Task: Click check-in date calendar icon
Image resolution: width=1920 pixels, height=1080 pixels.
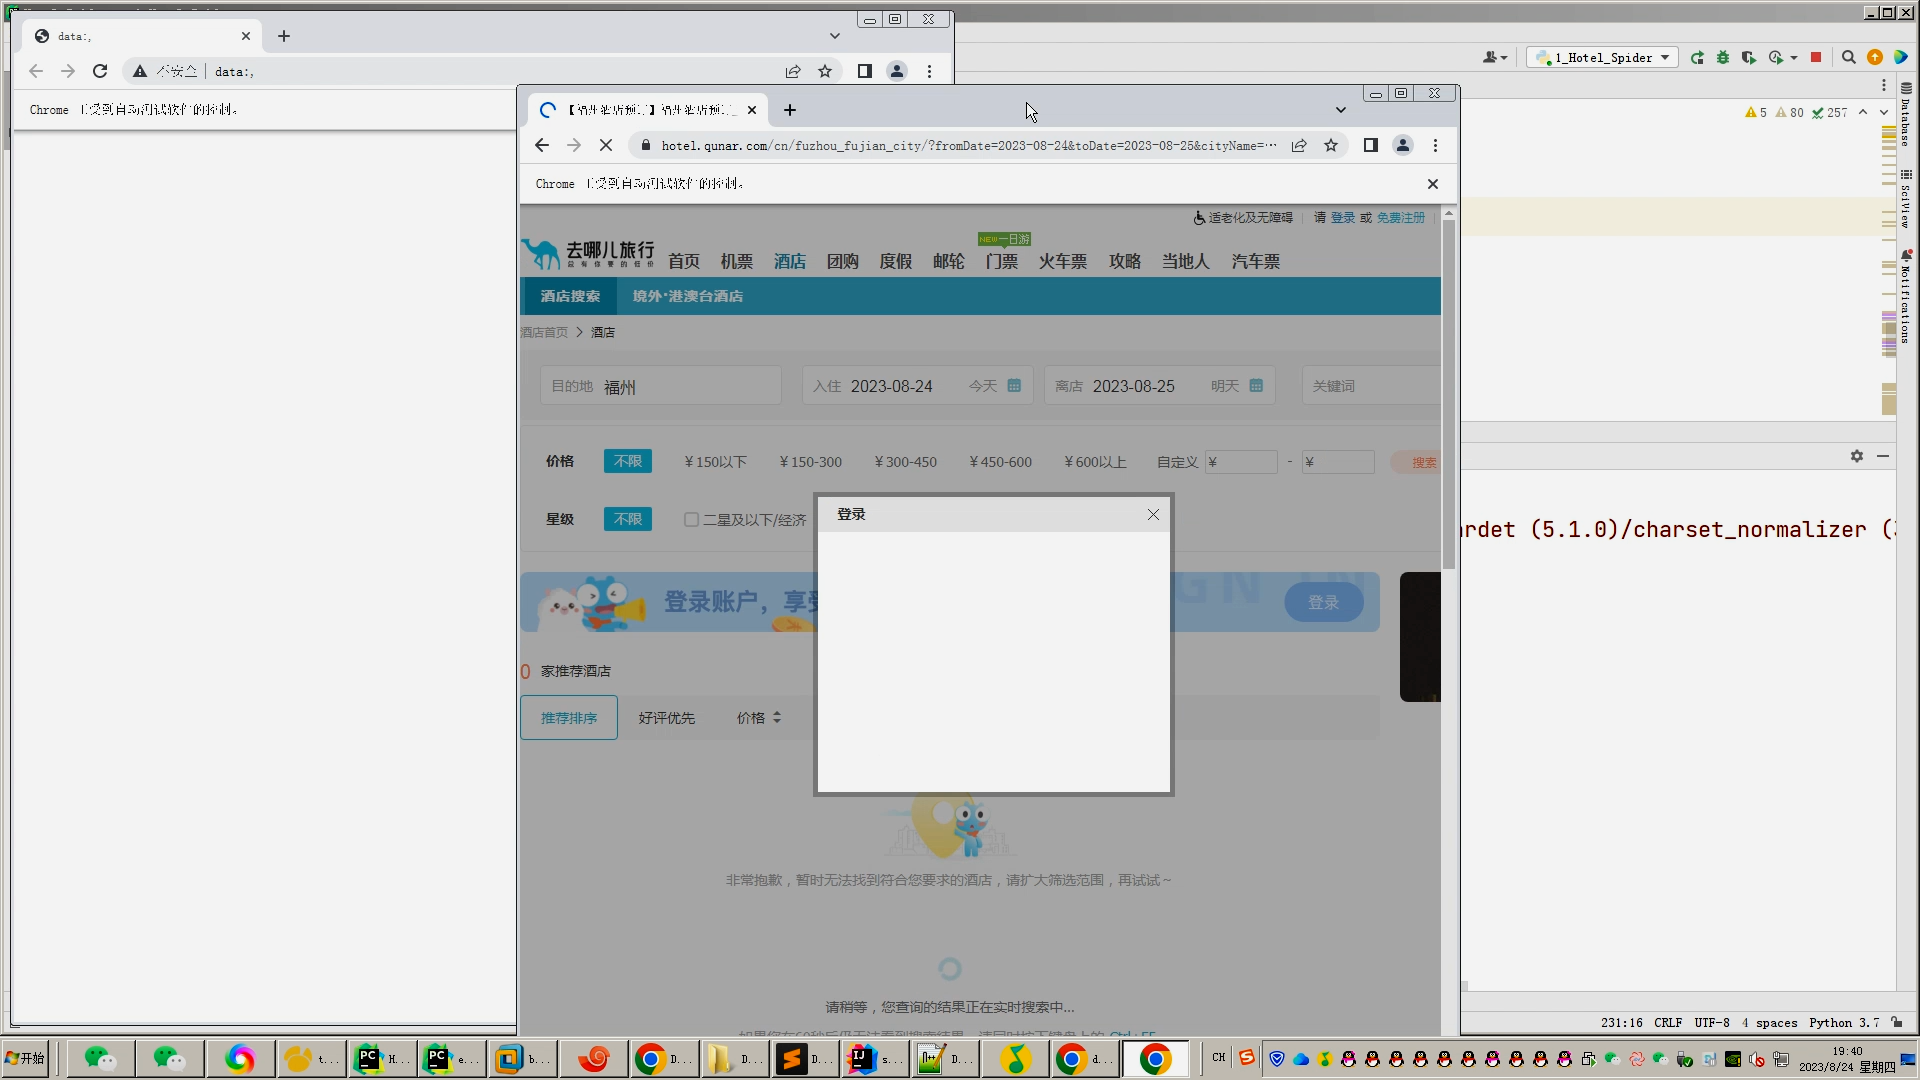Action: (1014, 386)
